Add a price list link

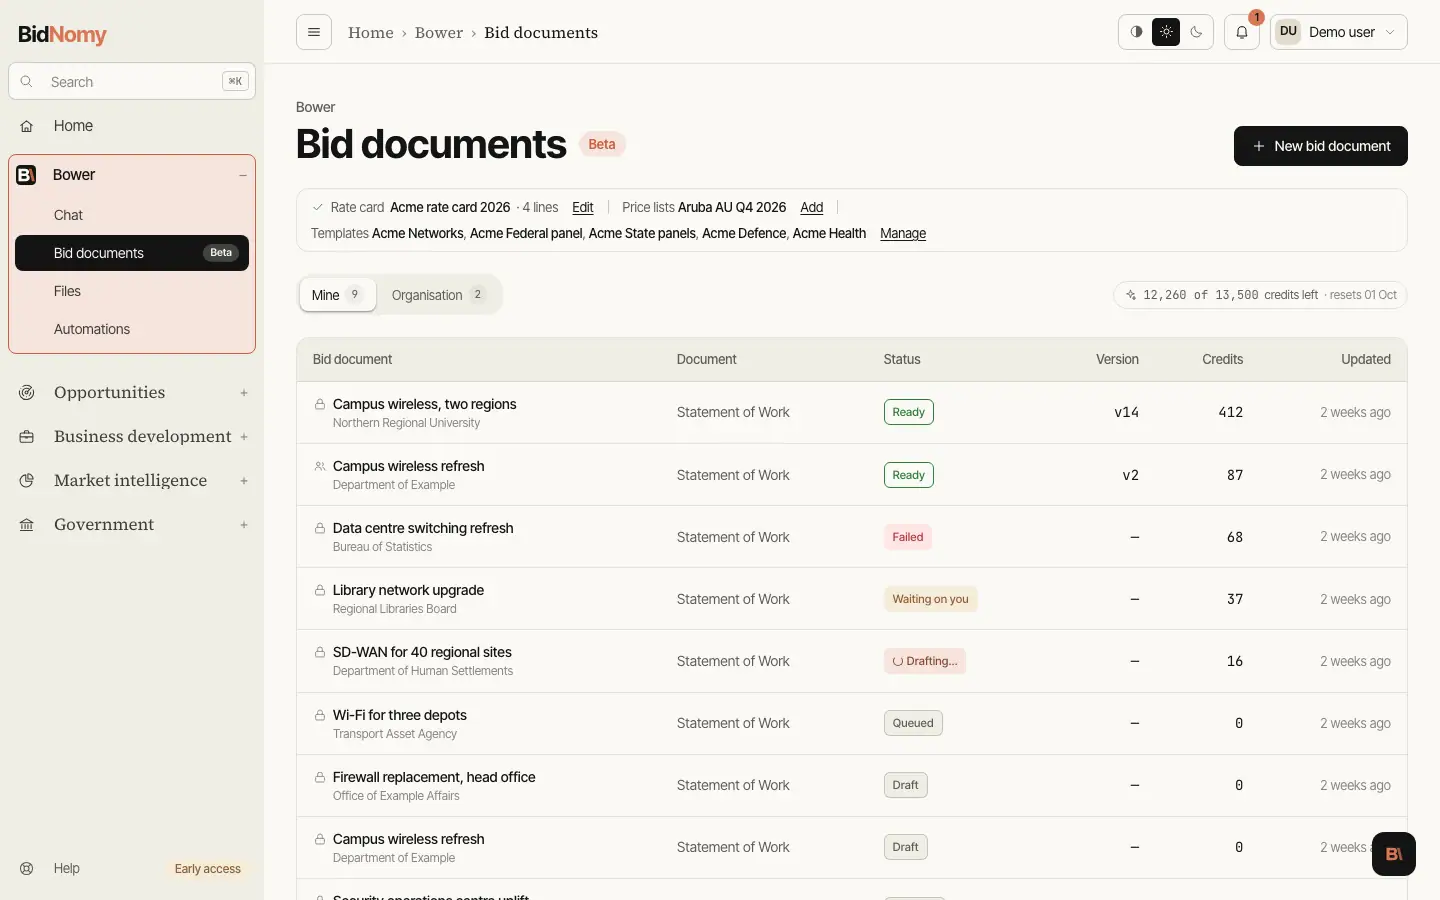(x=812, y=208)
